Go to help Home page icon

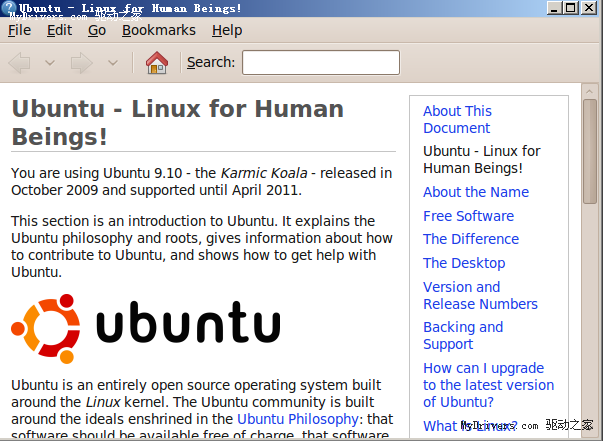point(157,62)
